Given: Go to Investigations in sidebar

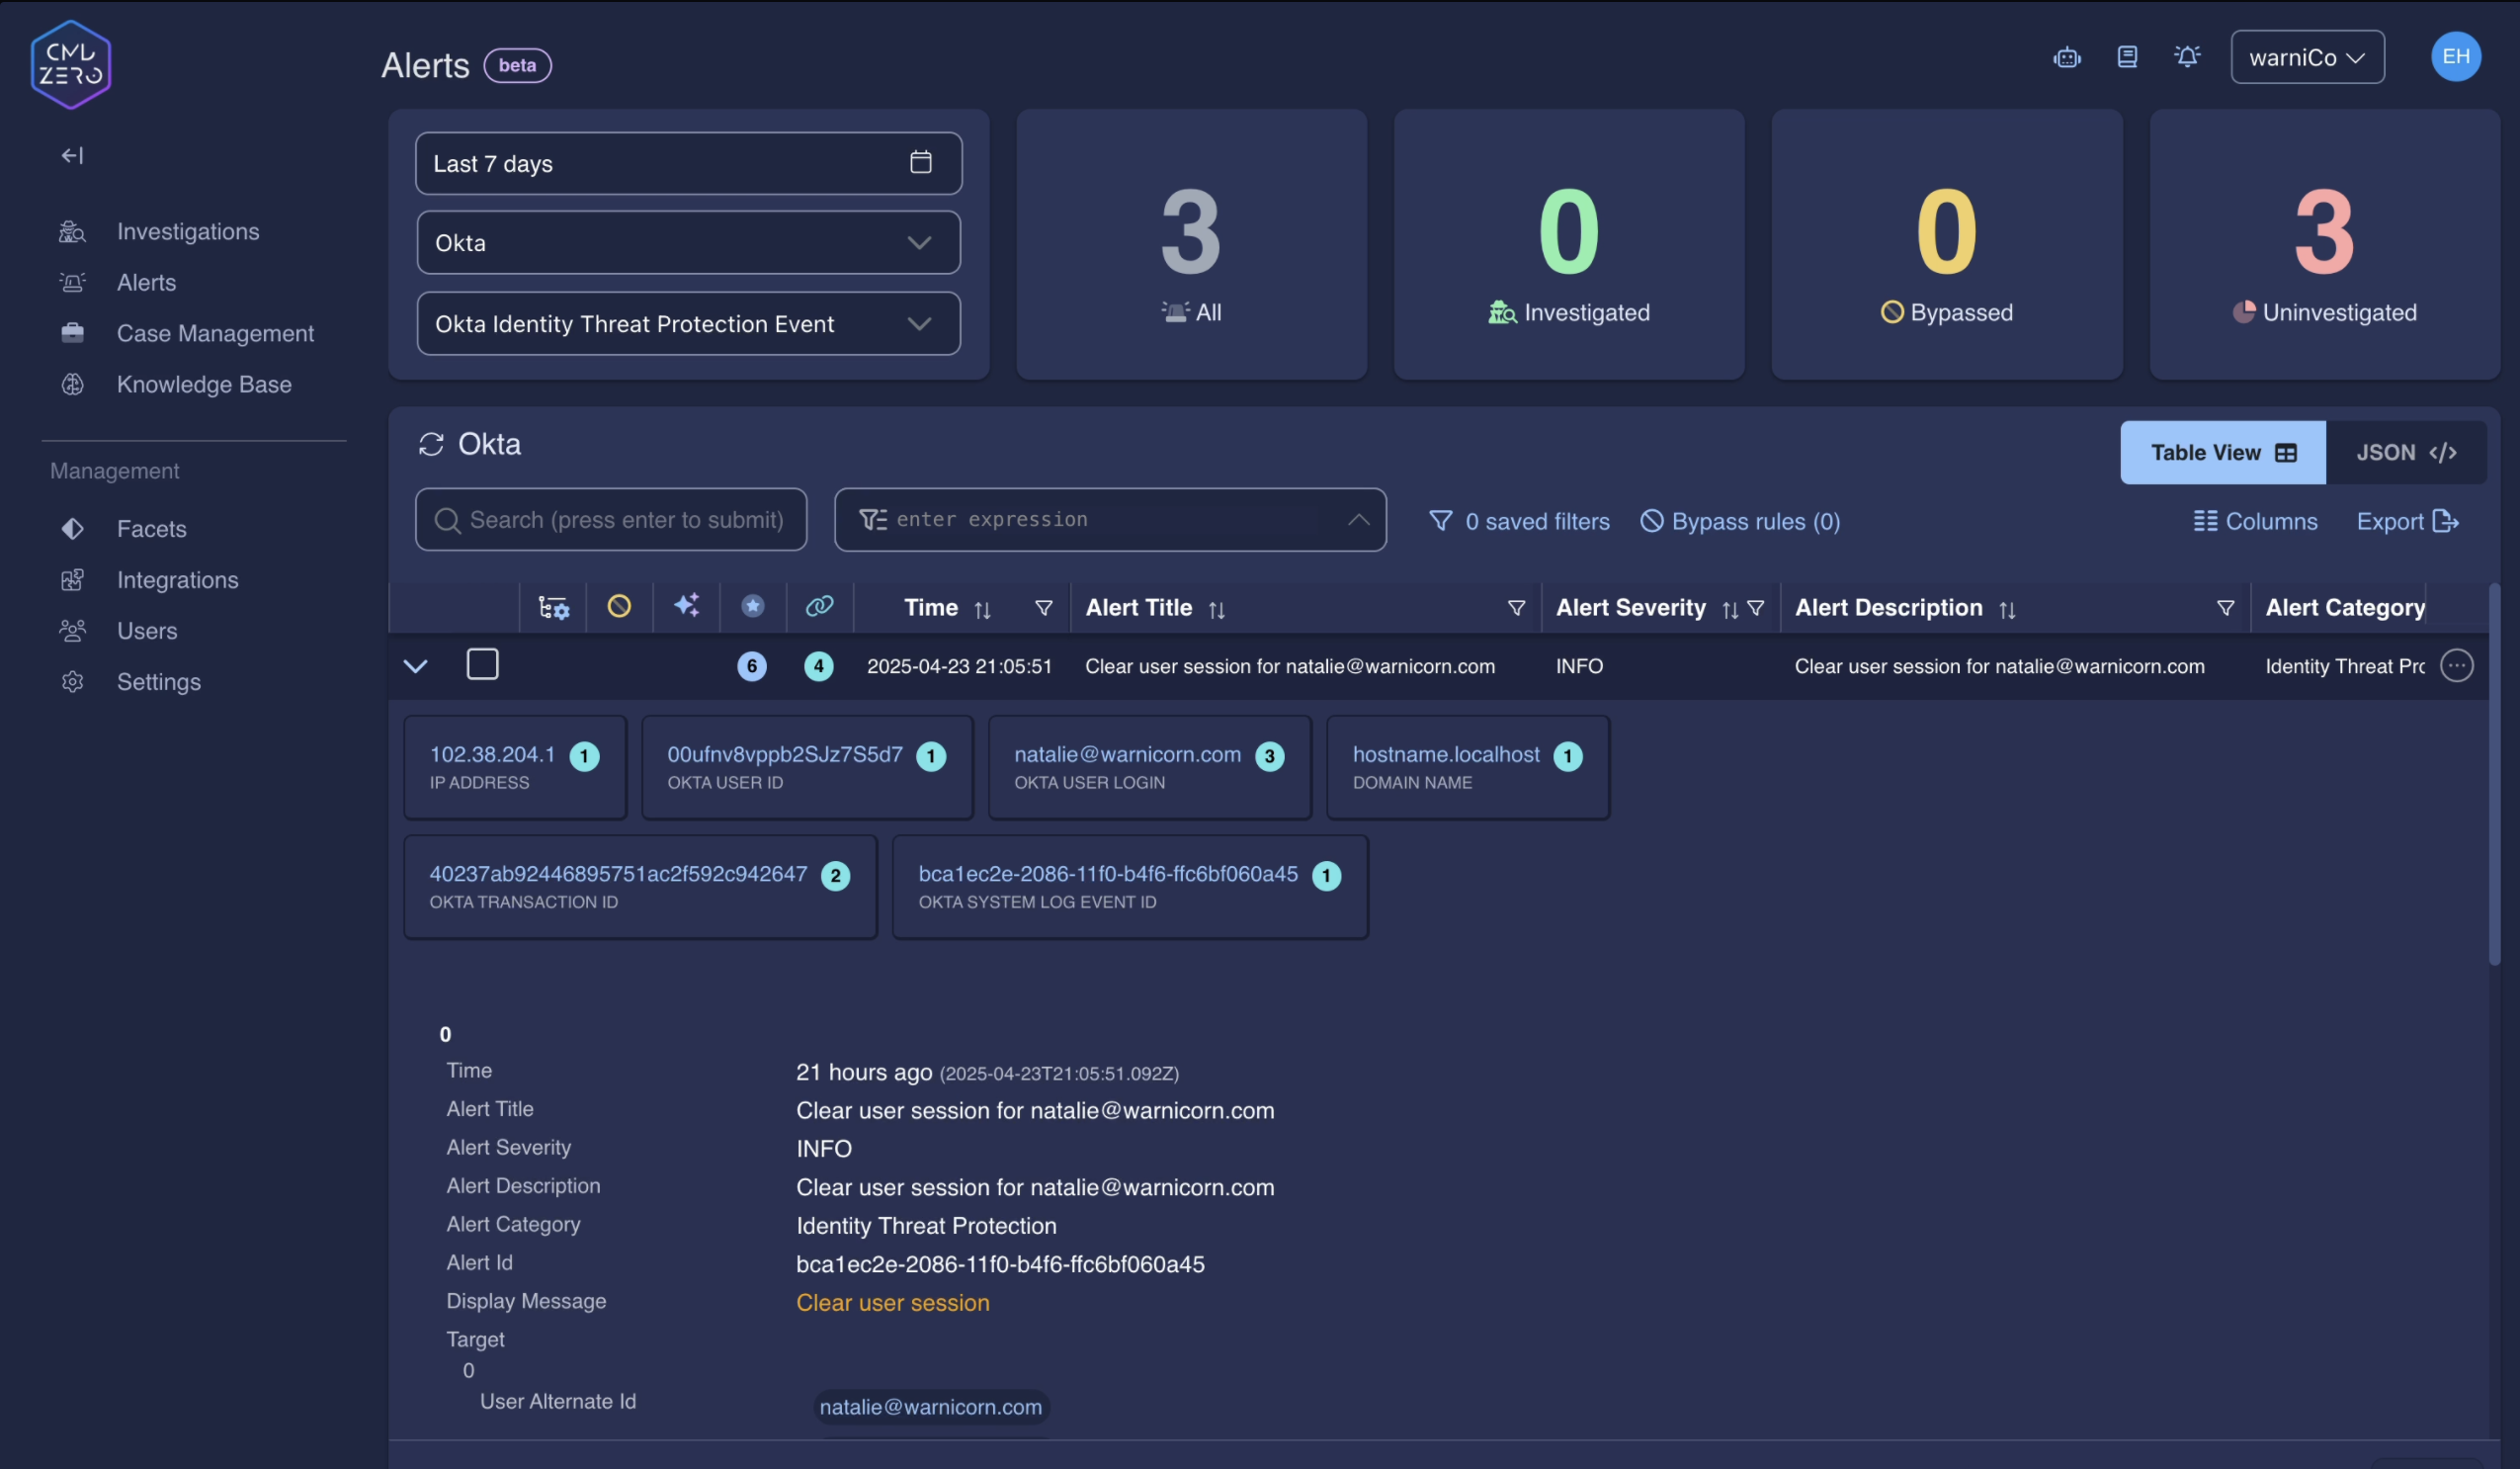Looking at the screenshot, I should pos(187,231).
